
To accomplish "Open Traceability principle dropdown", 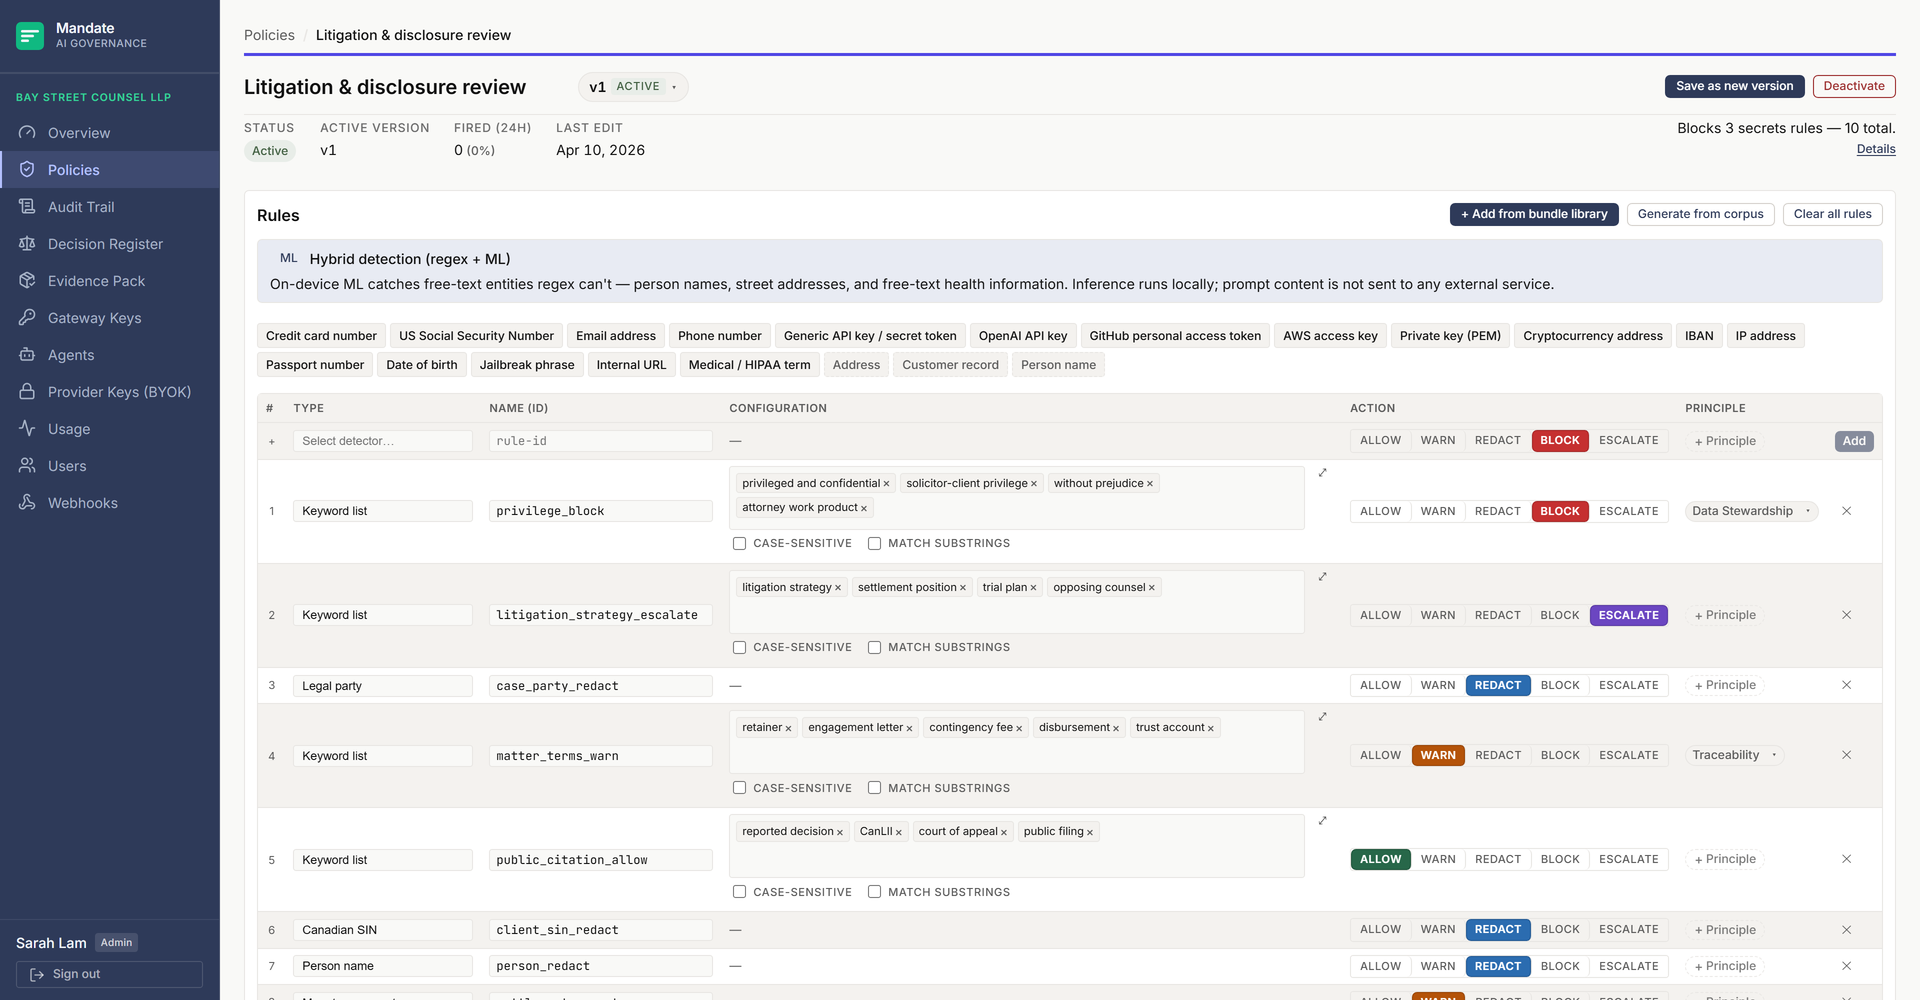I will pyautogui.click(x=1734, y=755).
